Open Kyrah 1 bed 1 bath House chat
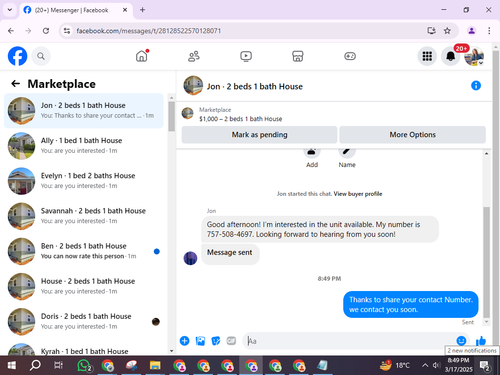This screenshot has width=500, height=375. click(x=84, y=349)
